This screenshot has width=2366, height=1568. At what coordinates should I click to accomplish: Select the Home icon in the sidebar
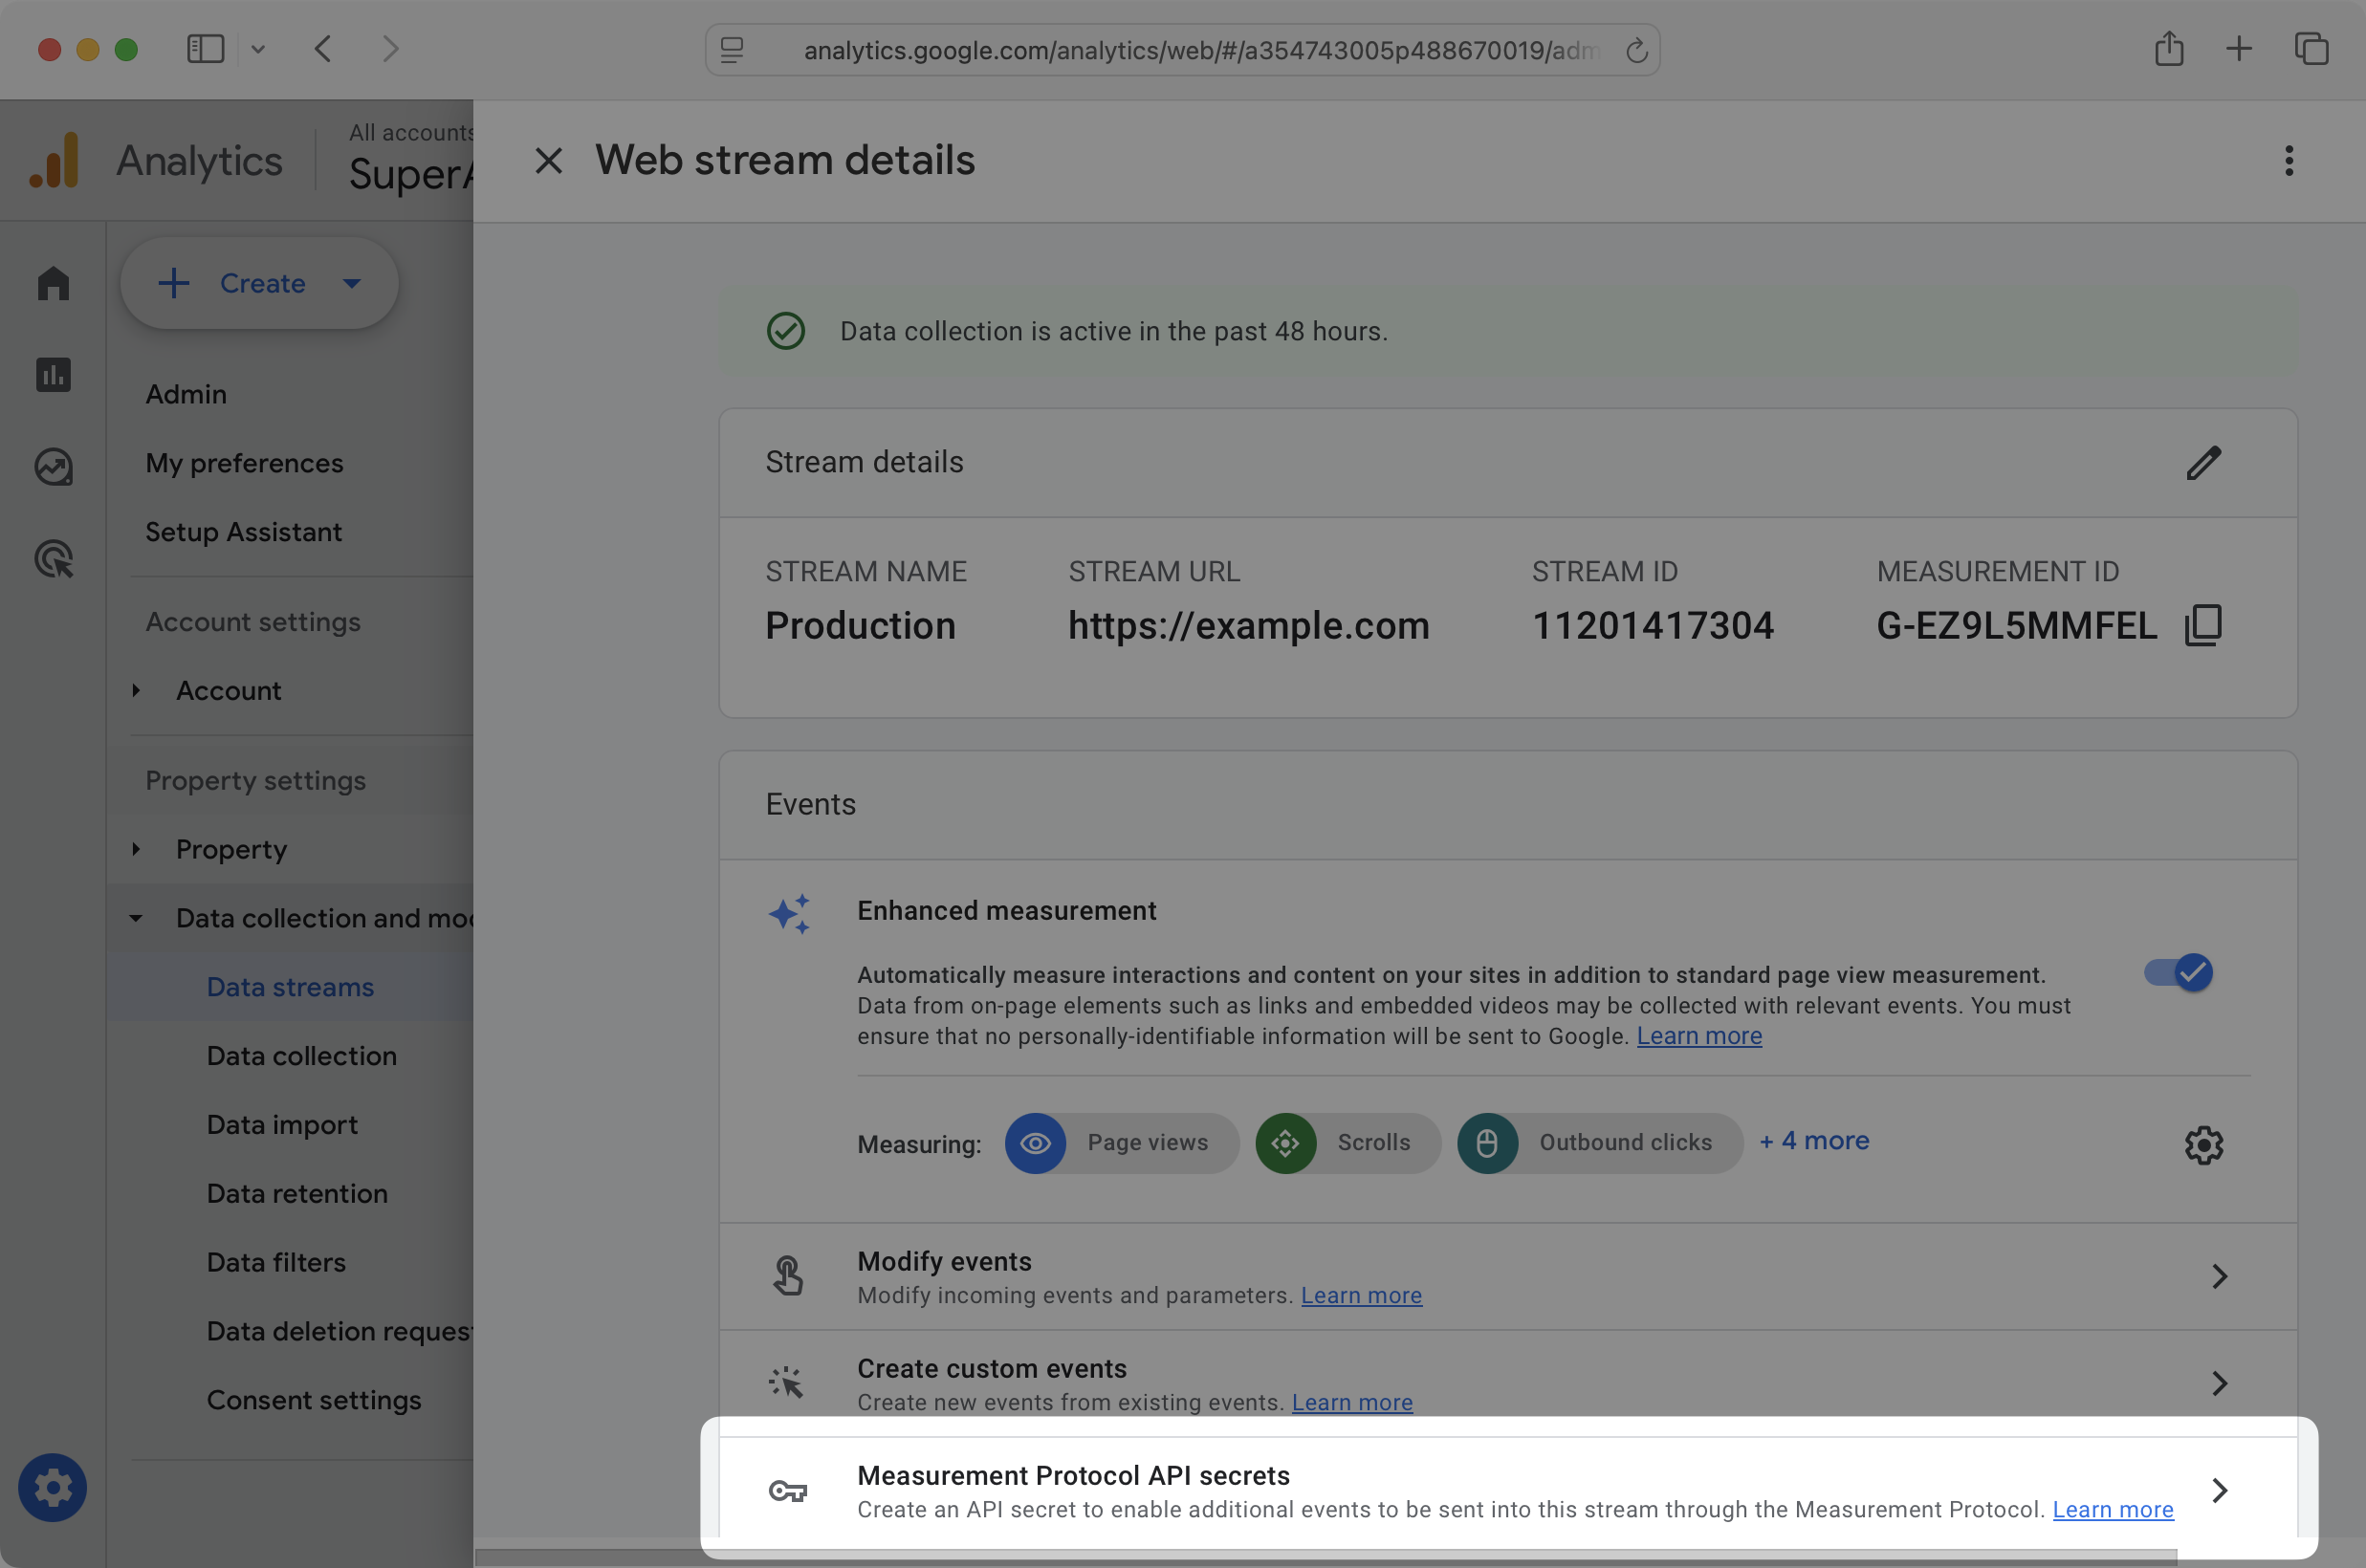[x=52, y=283]
